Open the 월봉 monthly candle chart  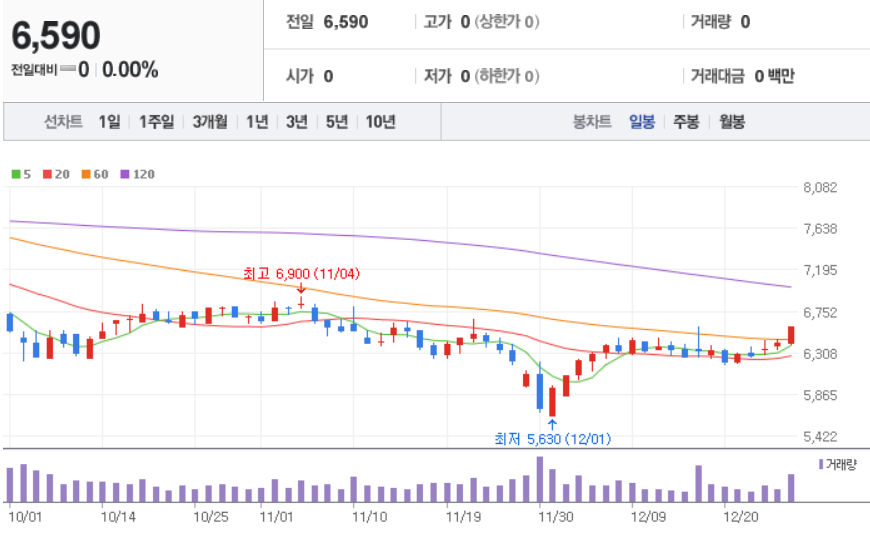click(732, 121)
